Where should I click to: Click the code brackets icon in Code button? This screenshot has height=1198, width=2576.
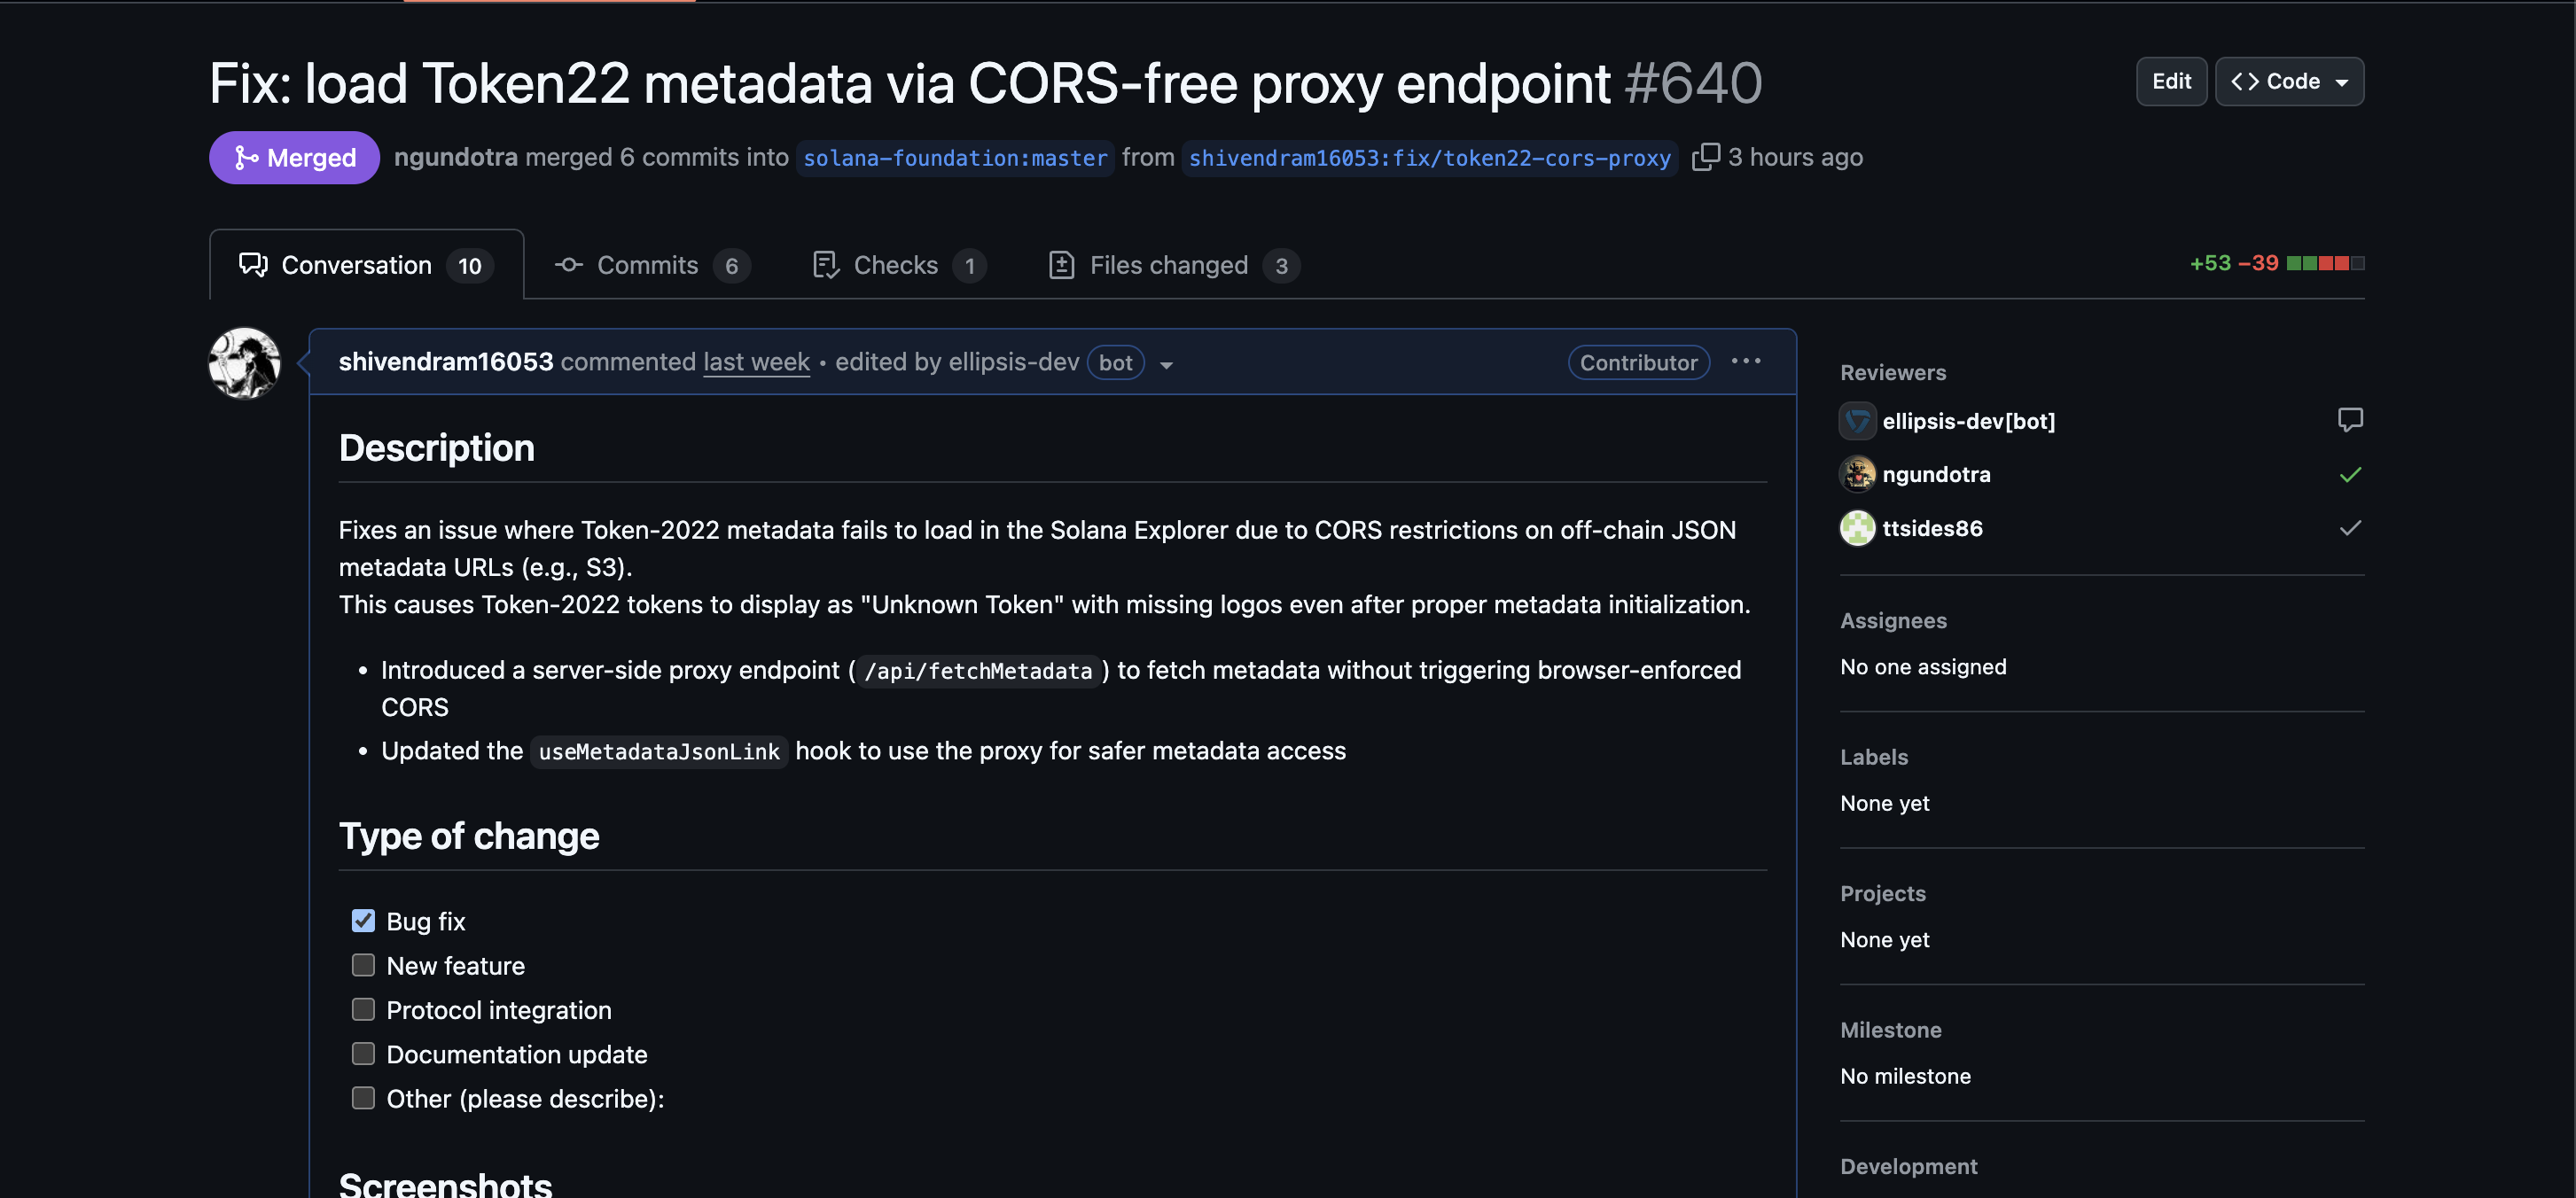(x=2244, y=81)
